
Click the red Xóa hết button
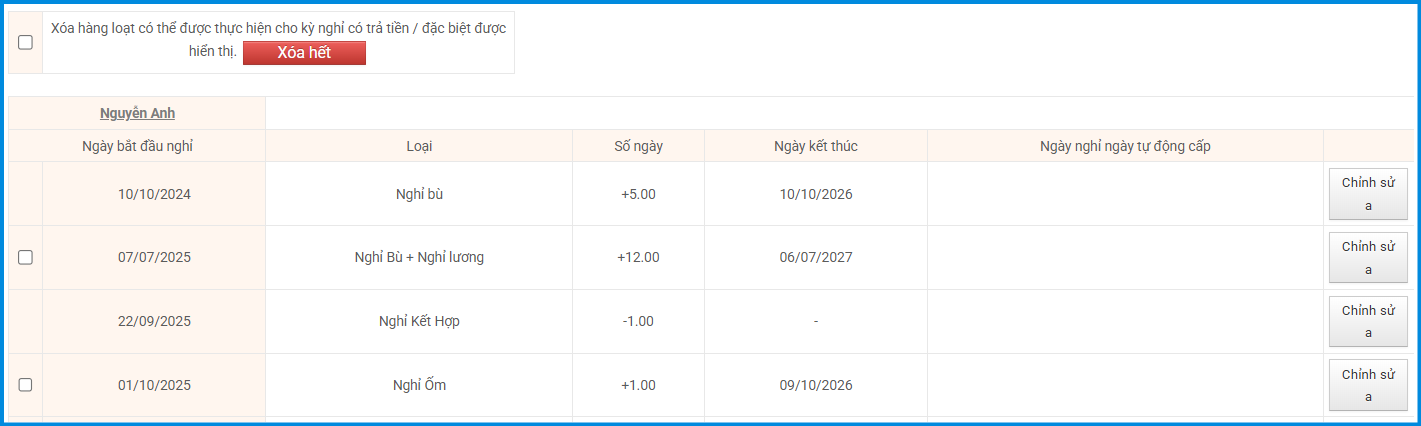(304, 53)
